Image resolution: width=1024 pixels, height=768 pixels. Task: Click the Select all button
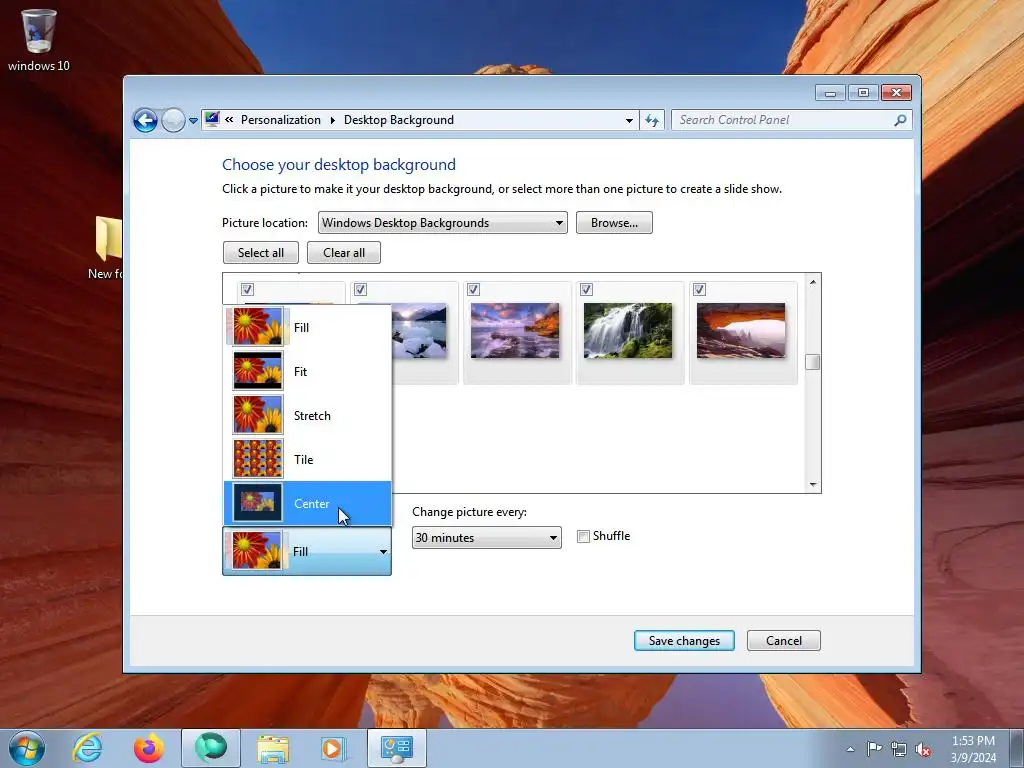coord(261,253)
